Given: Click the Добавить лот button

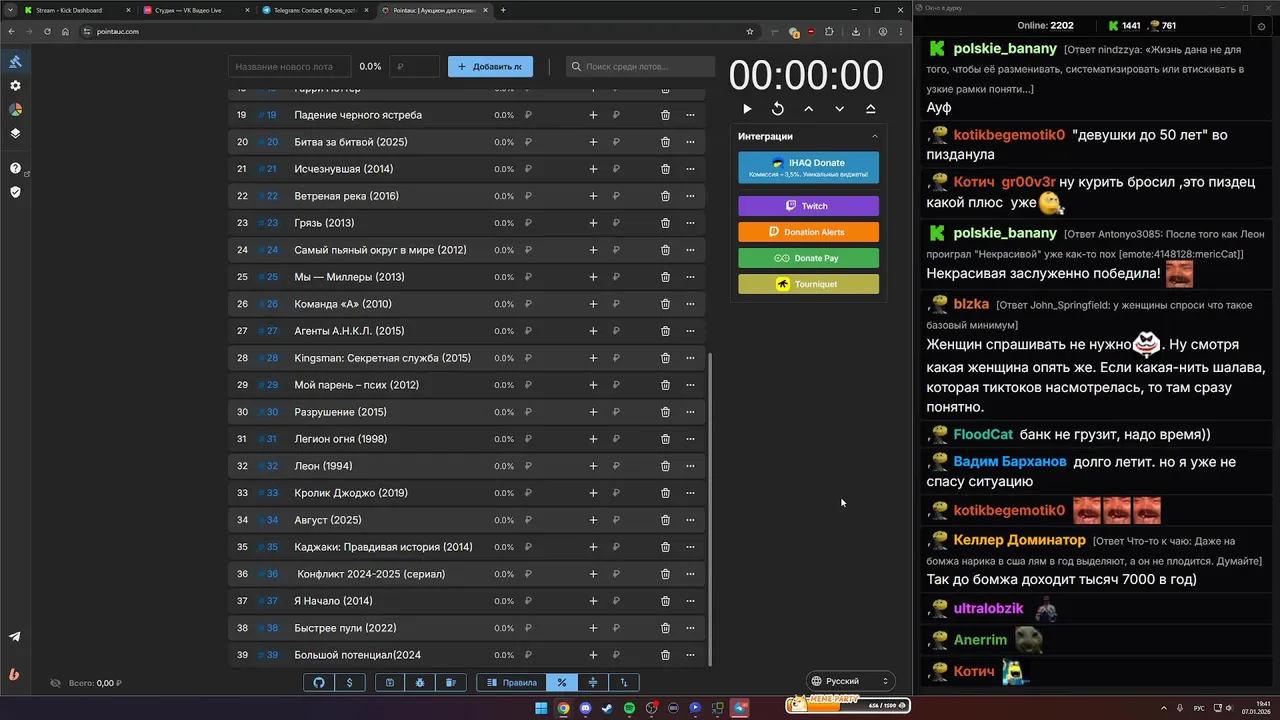Looking at the screenshot, I should [490, 67].
